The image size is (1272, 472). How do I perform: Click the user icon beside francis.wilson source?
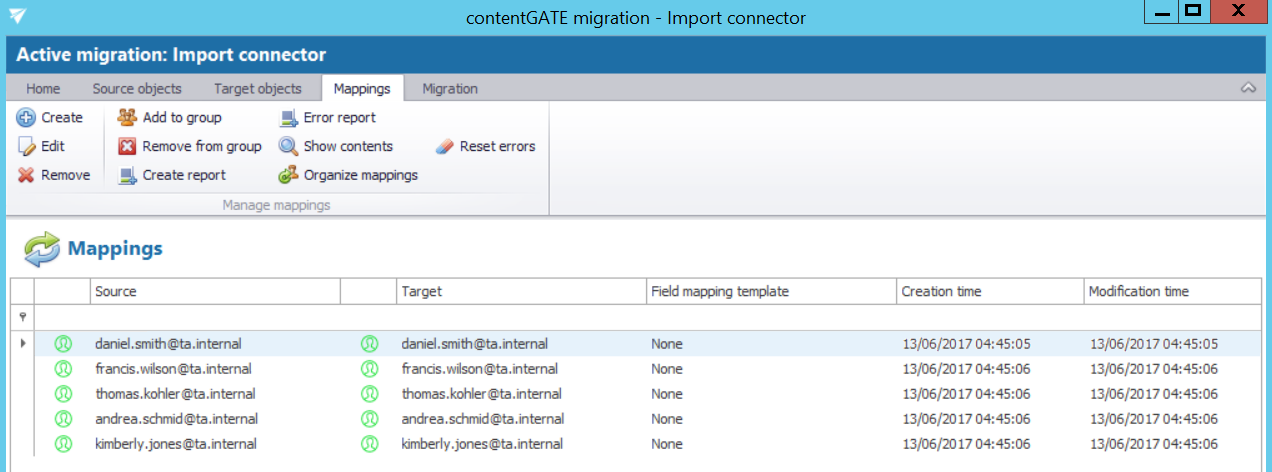pos(62,369)
